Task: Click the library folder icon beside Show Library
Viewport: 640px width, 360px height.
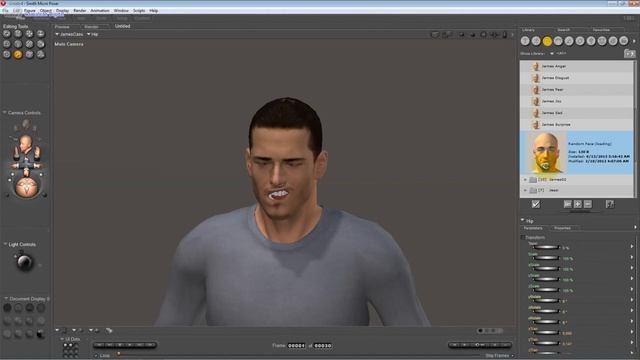Action: click(629, 53)
